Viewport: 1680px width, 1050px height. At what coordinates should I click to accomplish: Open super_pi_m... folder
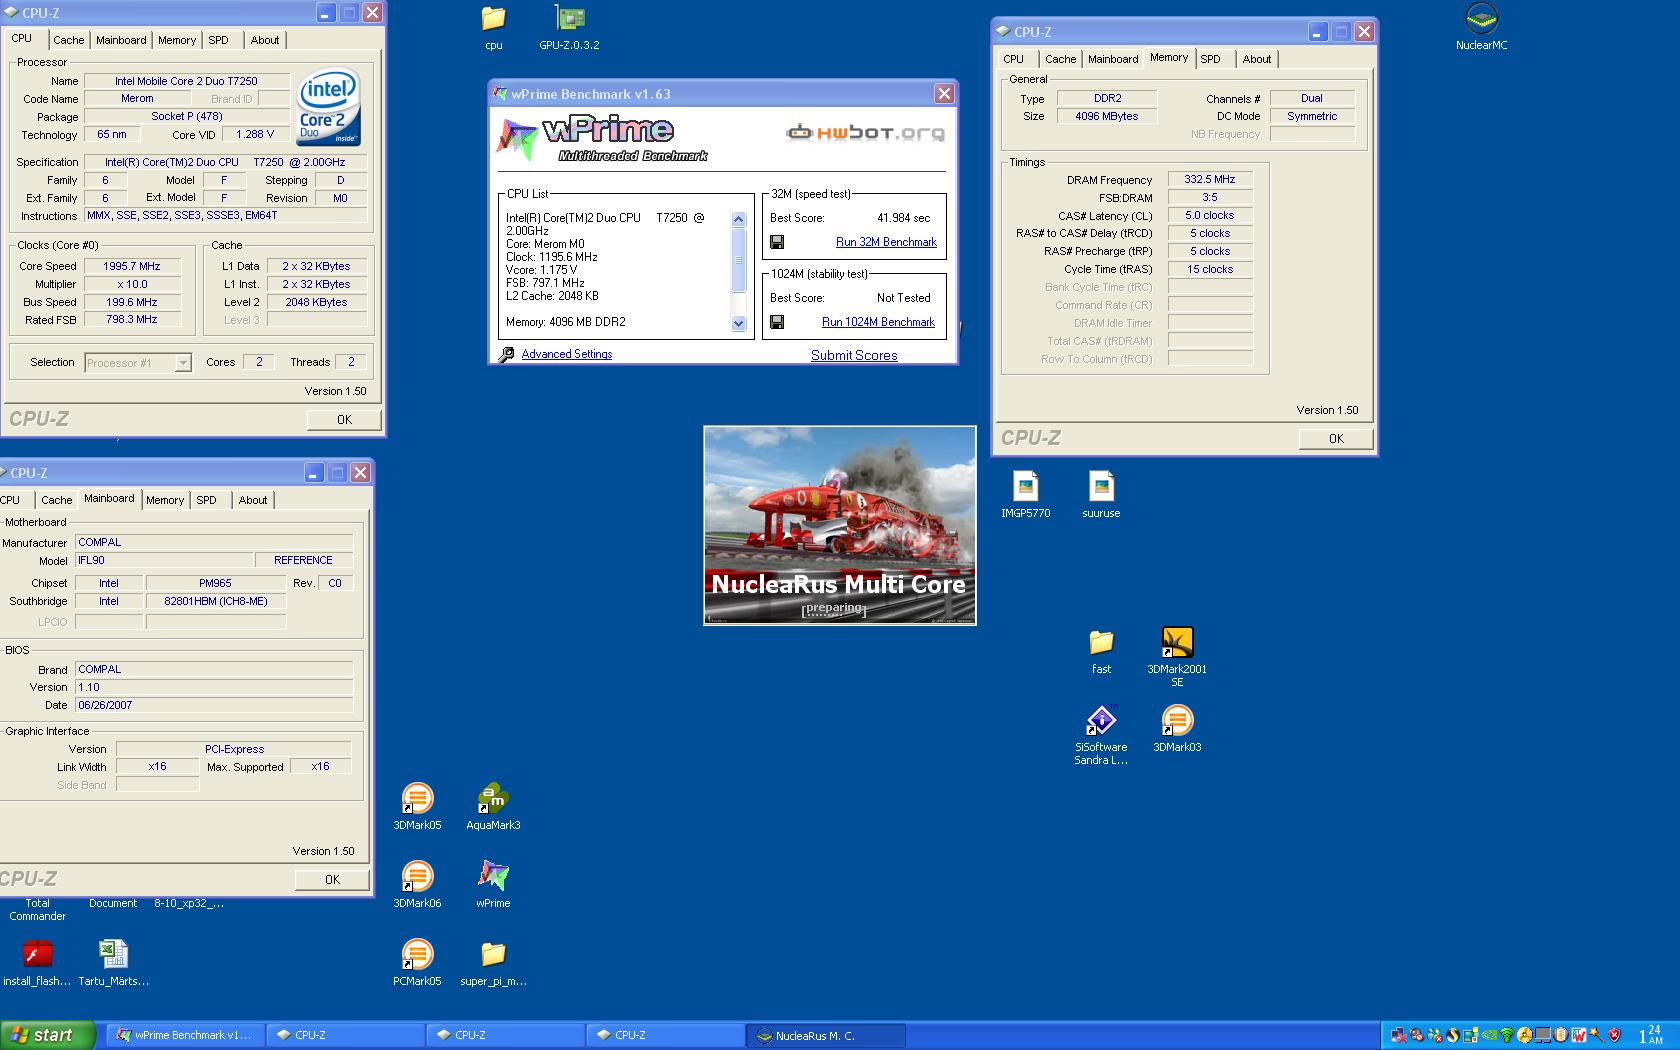(493, 963)
